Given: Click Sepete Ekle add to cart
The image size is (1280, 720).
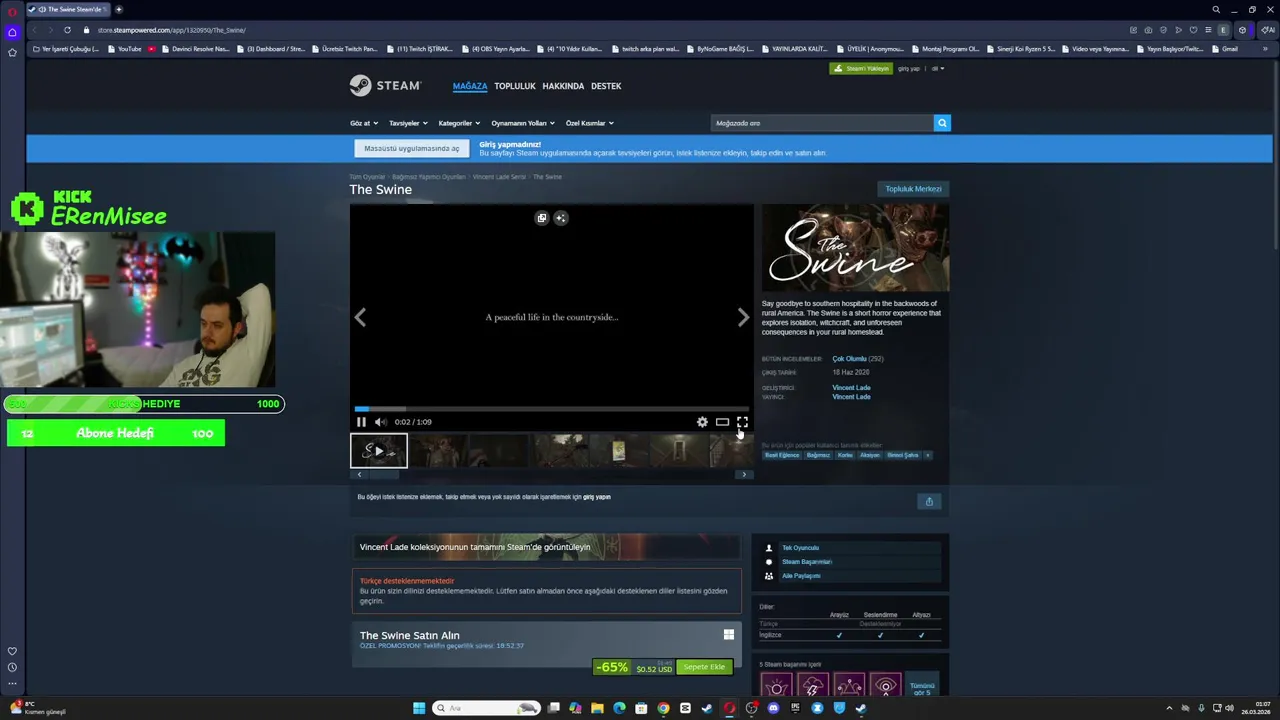Looking at the screenshot, I should point(704,667).
